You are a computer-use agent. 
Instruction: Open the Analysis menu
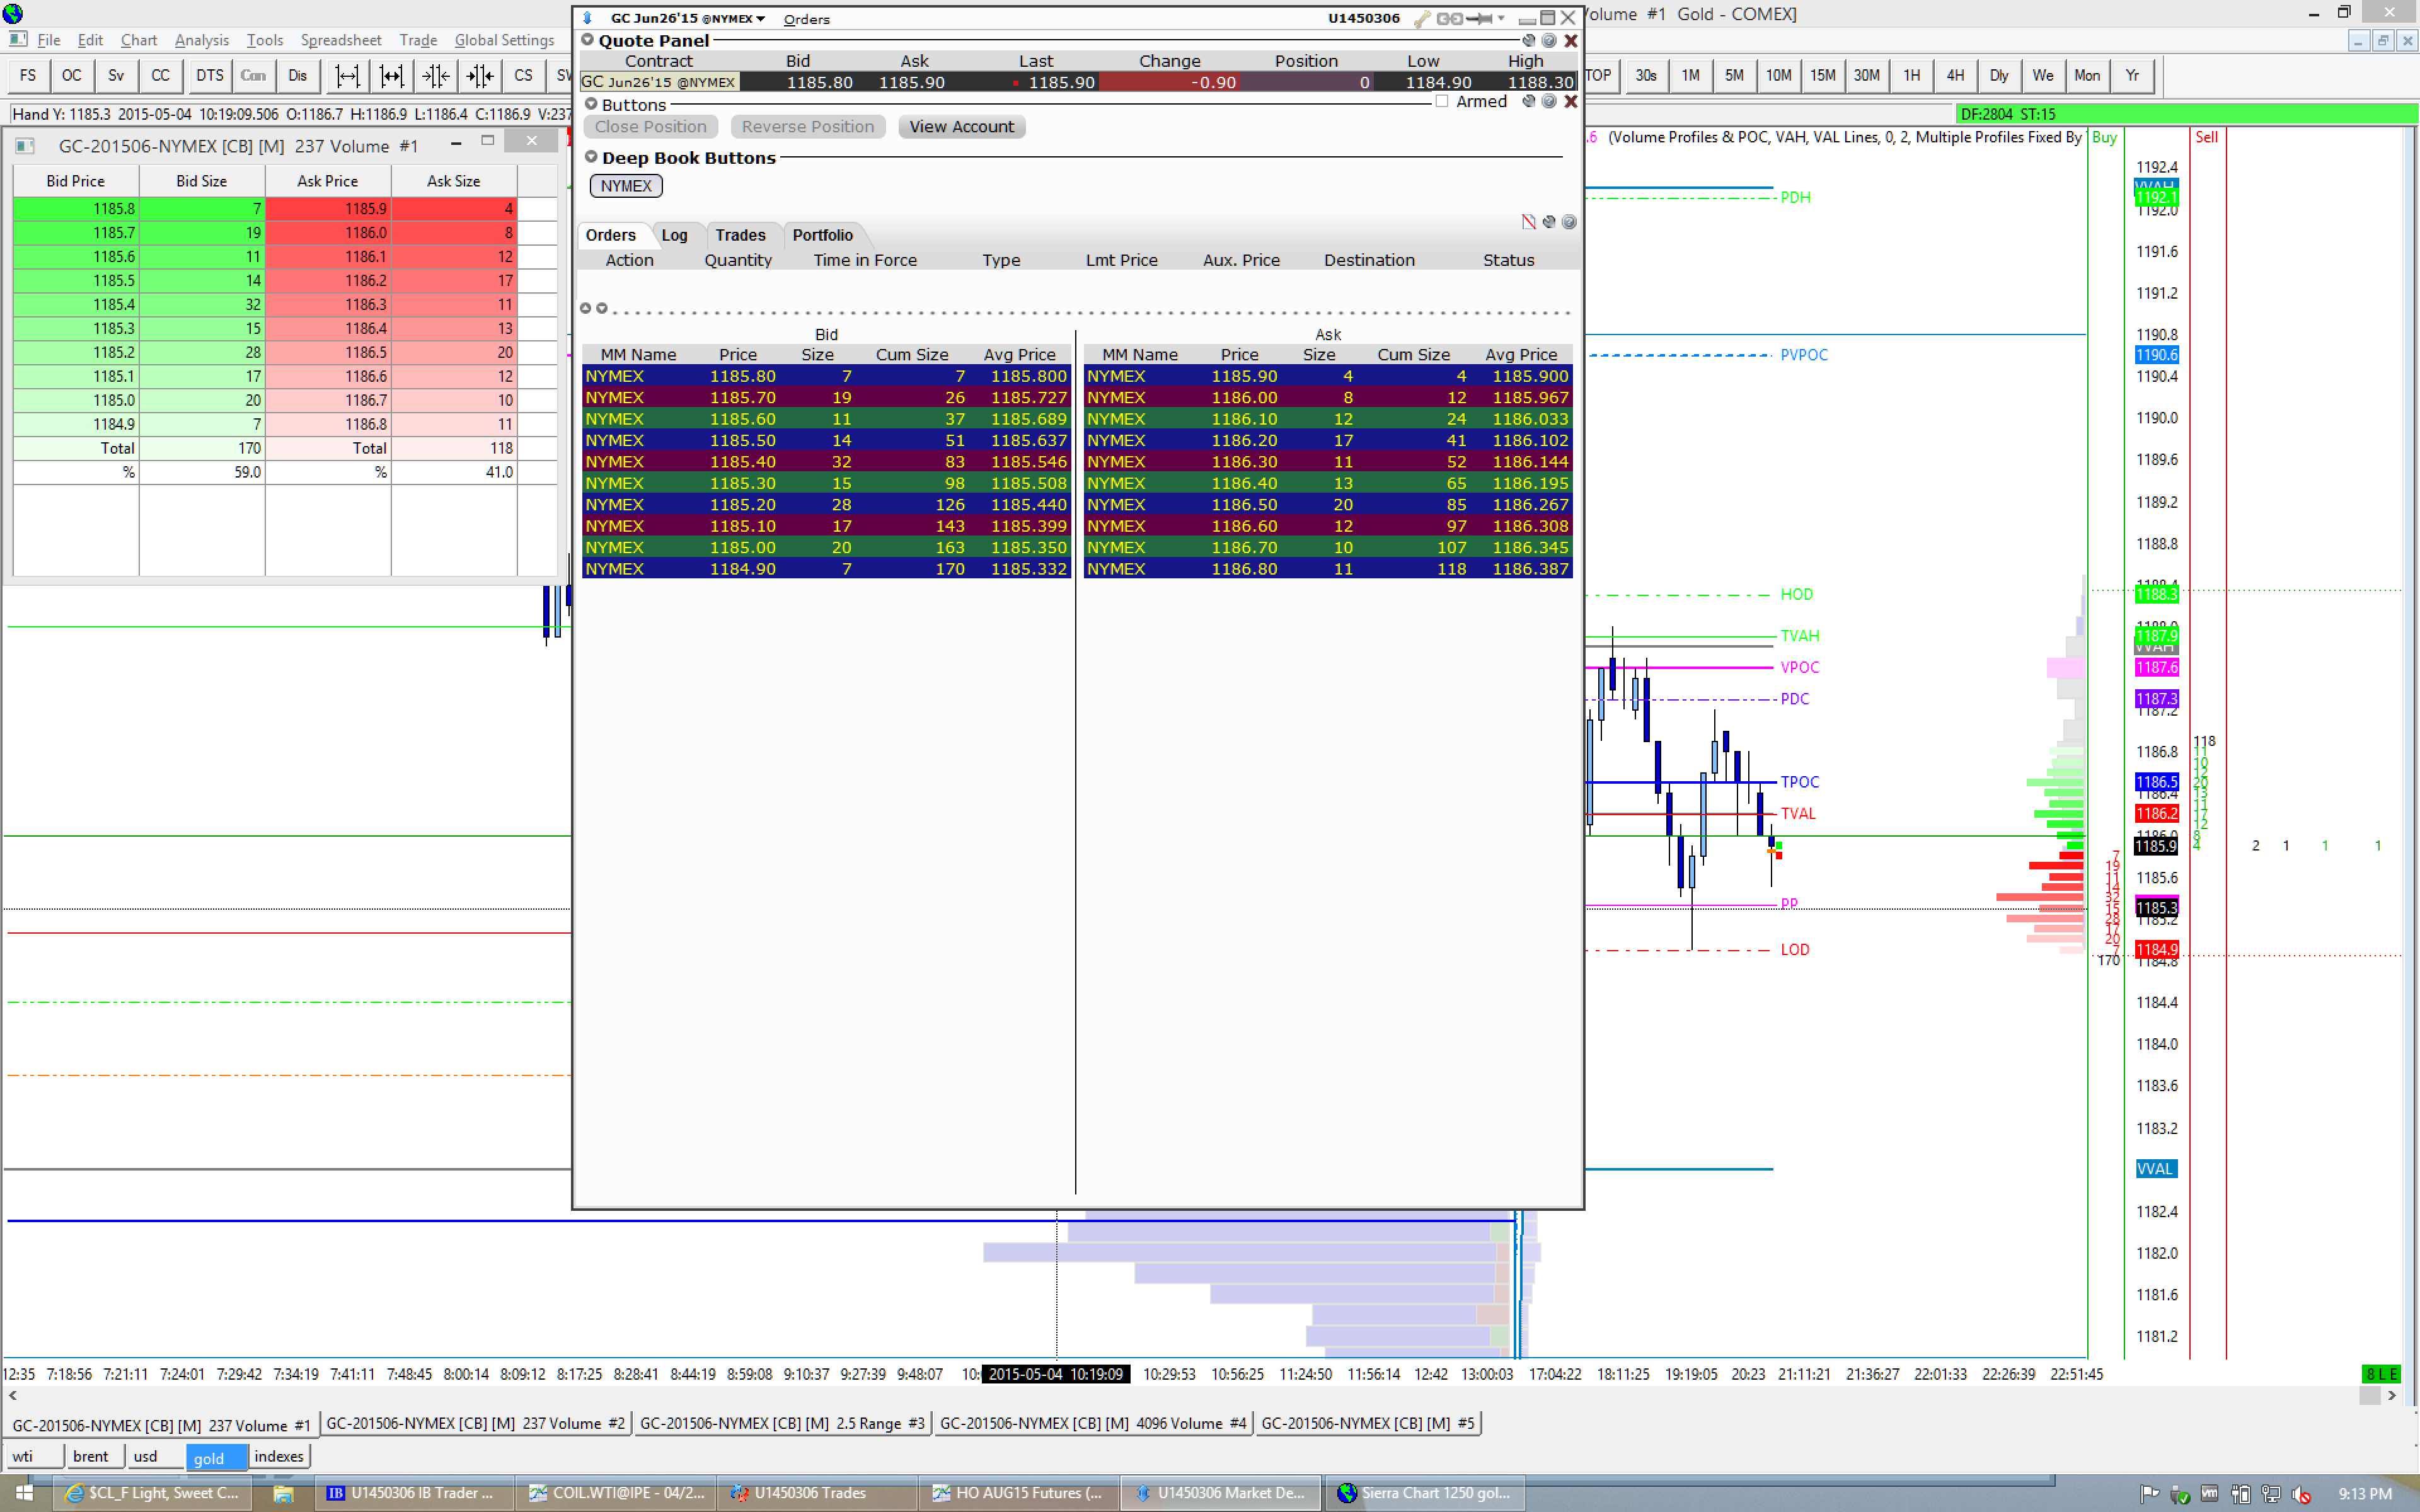201,40
